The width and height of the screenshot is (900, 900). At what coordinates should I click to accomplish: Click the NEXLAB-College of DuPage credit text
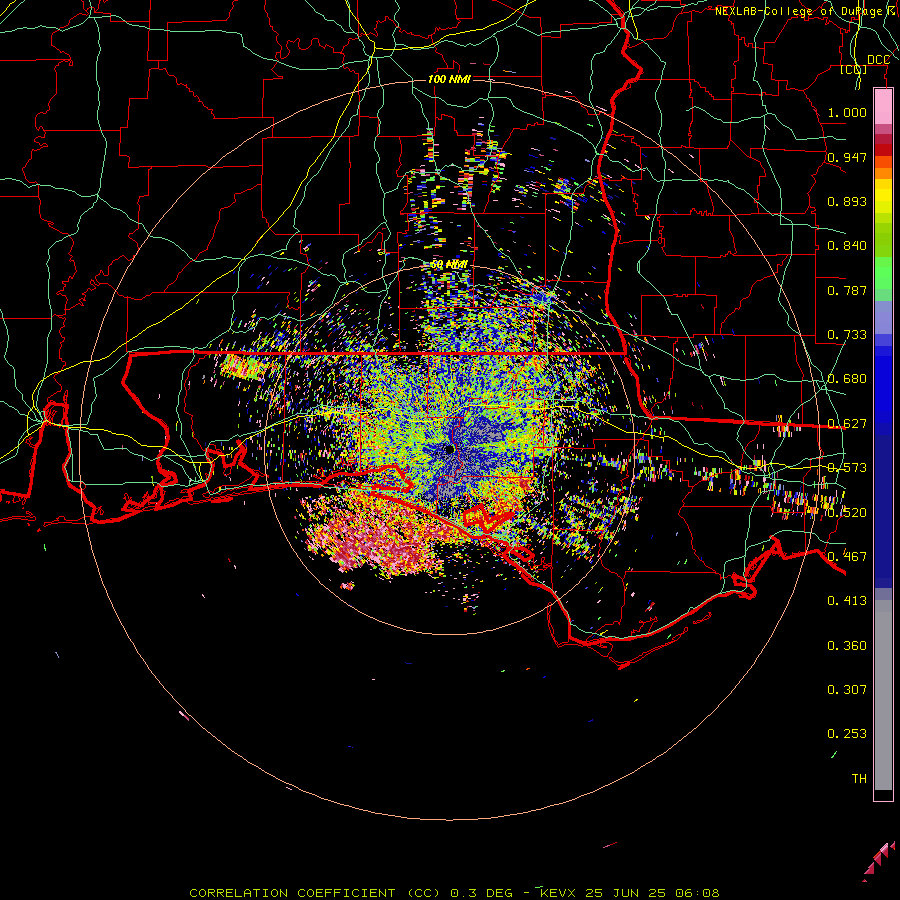[x=807, y=11]
